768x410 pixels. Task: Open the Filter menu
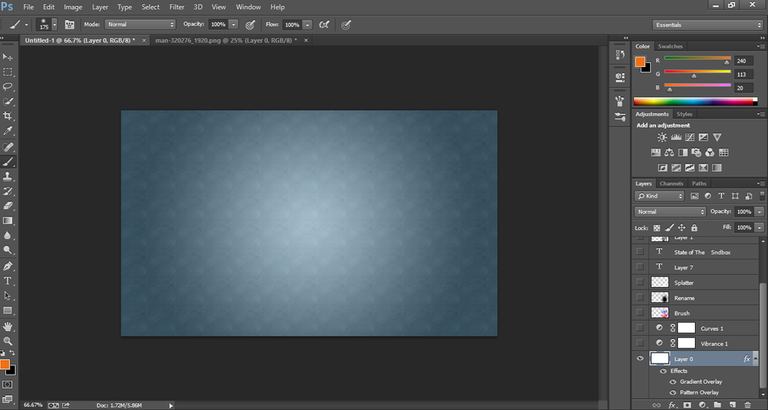(176, 7)
